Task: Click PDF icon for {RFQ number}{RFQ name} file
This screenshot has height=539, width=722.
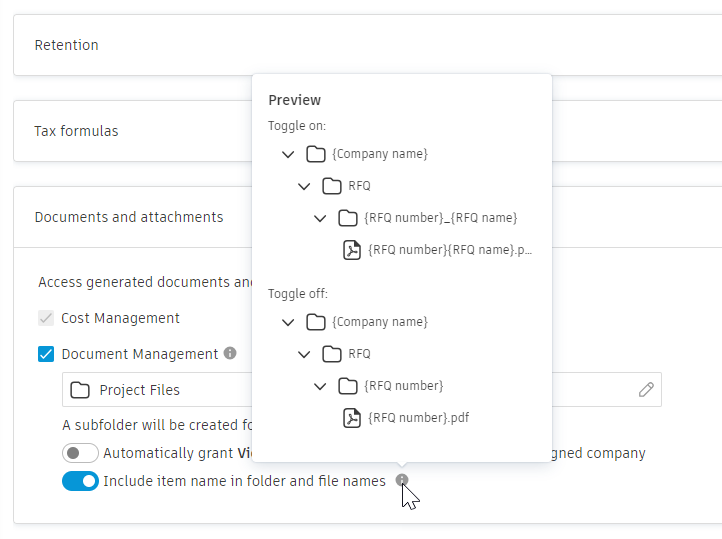Action: [351, 250]
